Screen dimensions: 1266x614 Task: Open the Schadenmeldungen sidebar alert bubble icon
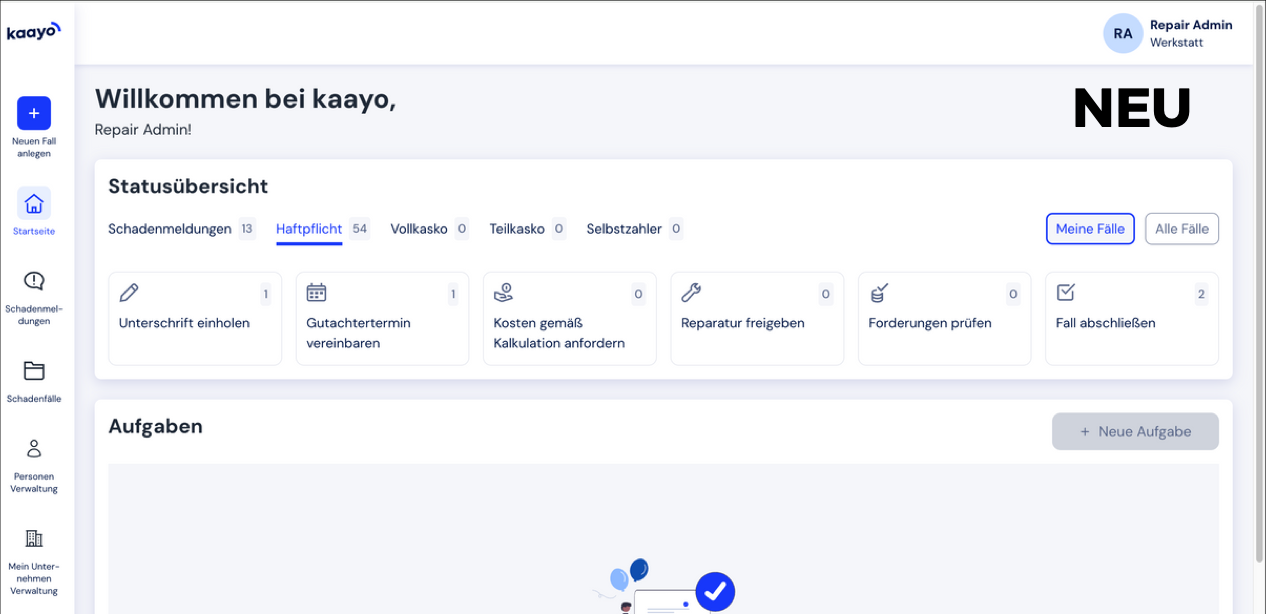tap(34, 281)
